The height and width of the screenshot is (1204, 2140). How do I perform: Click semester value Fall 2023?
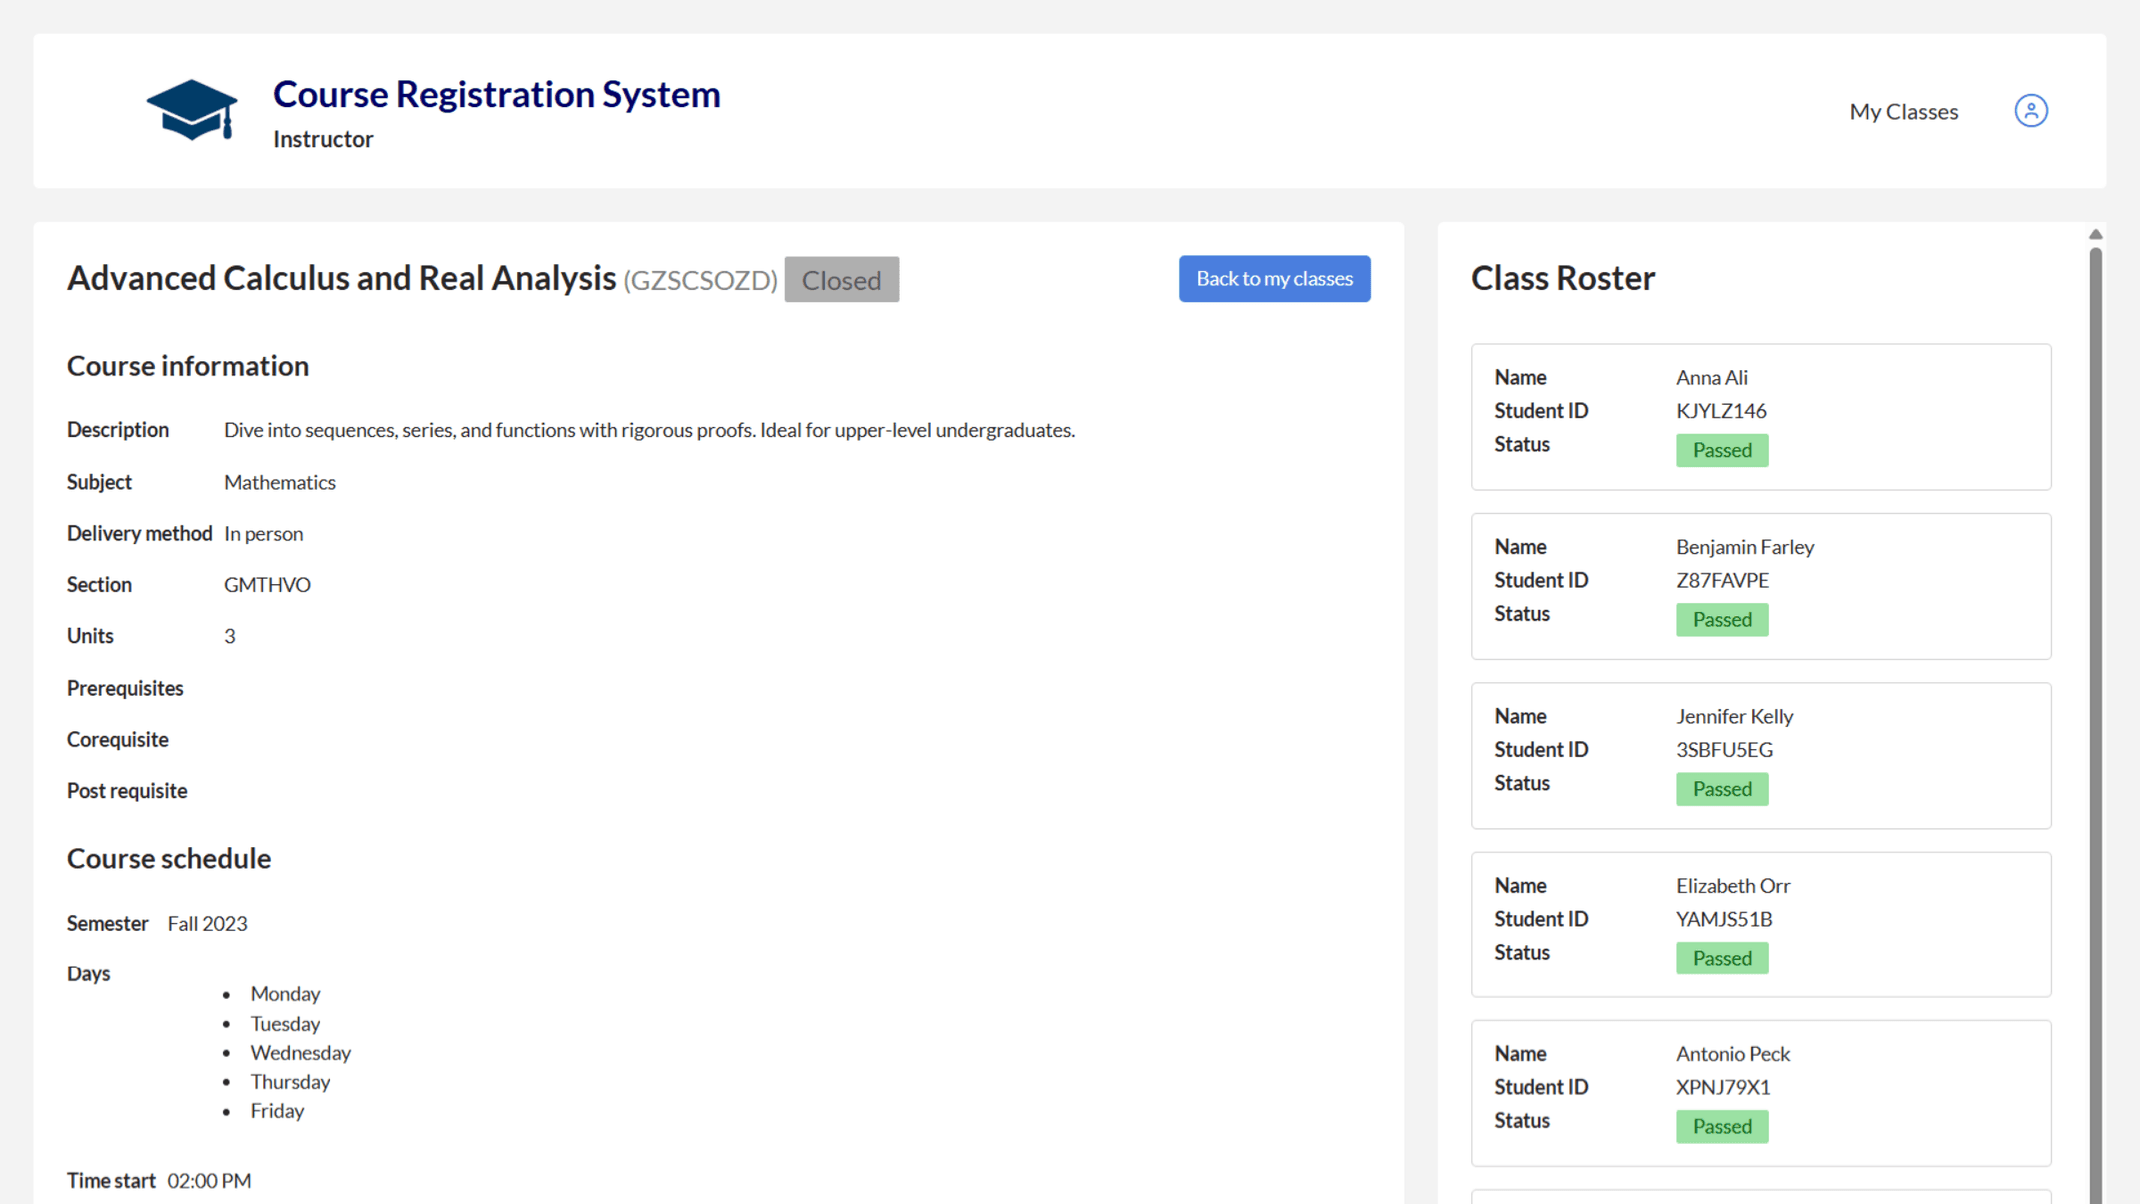(x=207, y=923)
